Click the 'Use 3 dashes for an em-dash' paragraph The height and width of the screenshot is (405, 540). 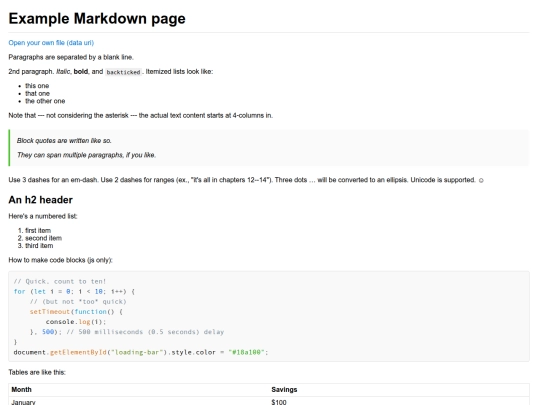246,180
